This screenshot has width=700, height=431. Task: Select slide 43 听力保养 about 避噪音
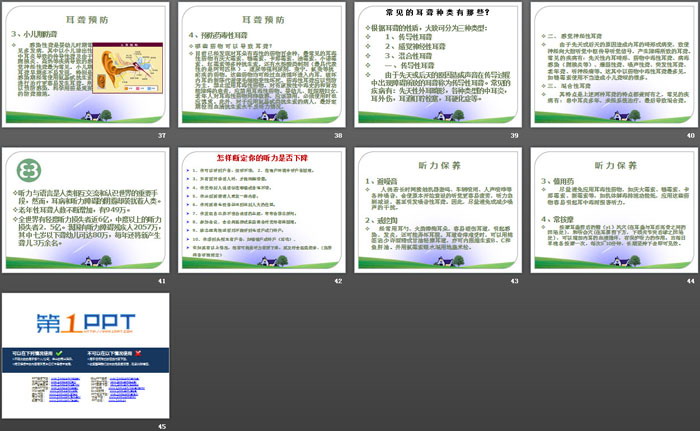(x=438, y=210)
